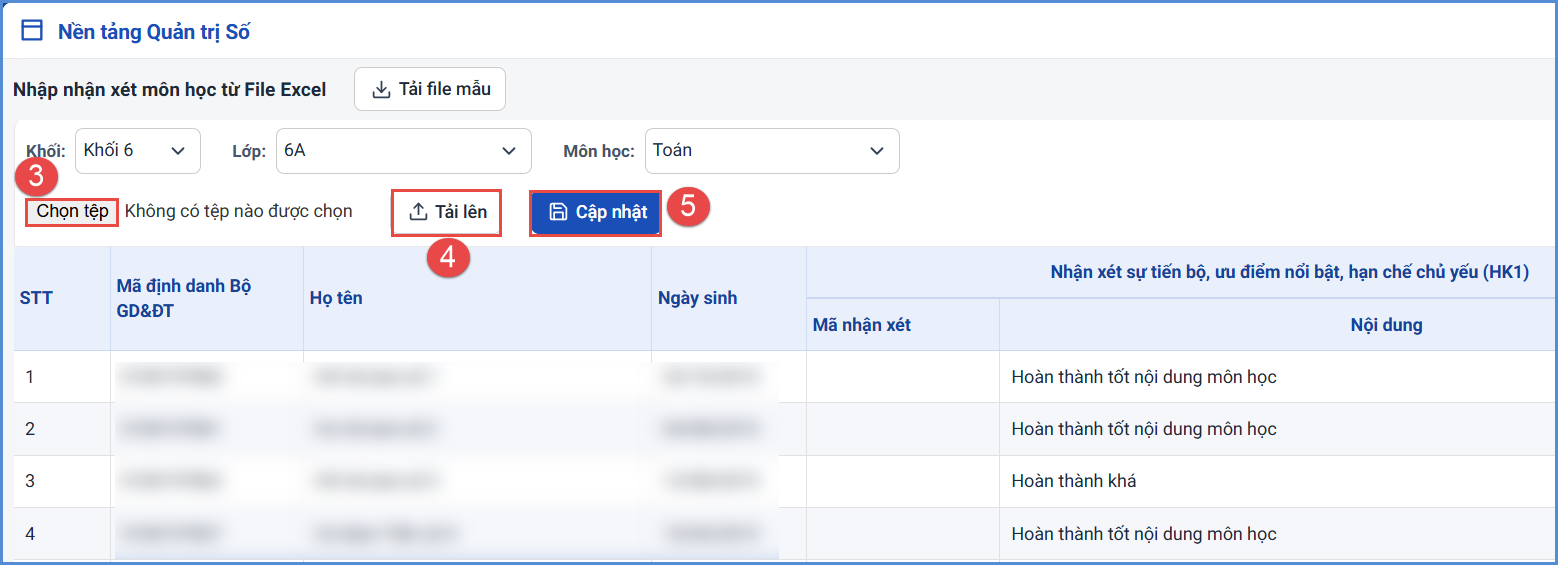This screenshot has height=565, width=1558.
Task: Select row number 4 in STT column
Action: (x=30, y=534)
